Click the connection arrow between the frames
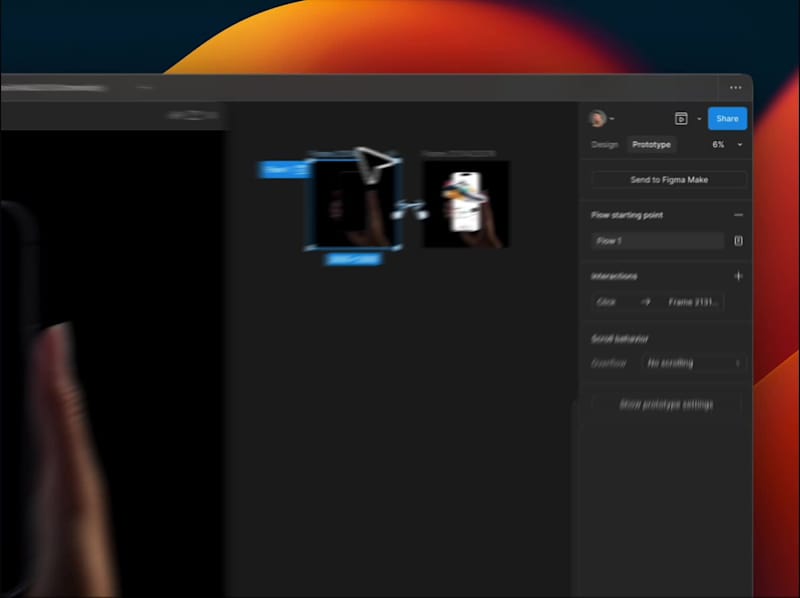Image resolution: width=800 pixels, height=598 pixels. click(410, 209)
